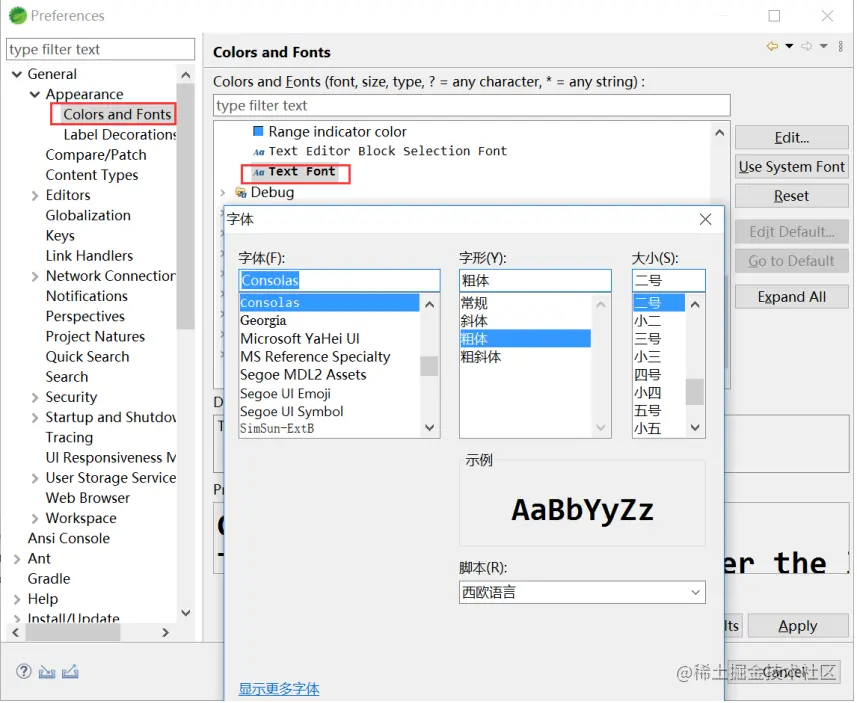Collapse the General tree node

17,74
